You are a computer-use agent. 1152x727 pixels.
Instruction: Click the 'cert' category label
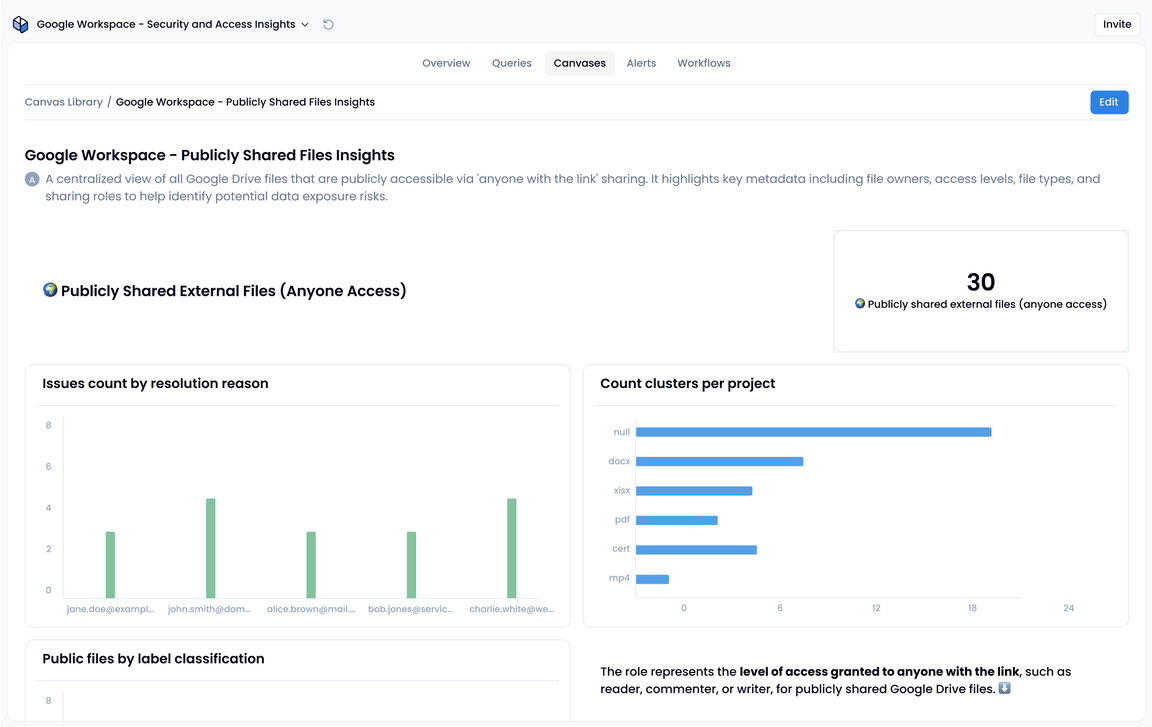(621, 549)
